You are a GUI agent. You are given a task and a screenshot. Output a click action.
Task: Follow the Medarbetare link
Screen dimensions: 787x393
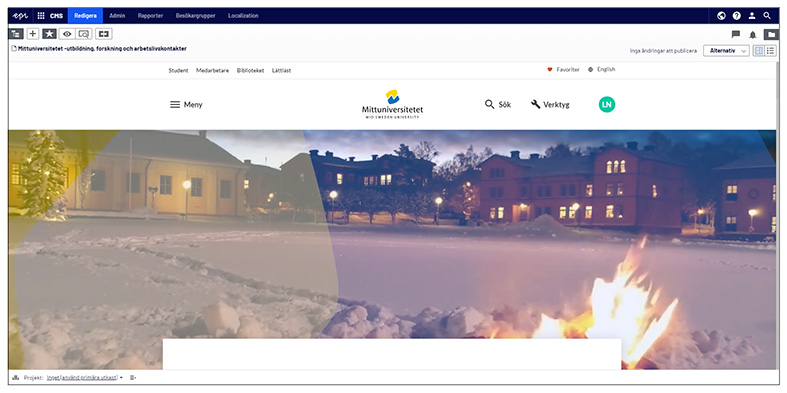[x=212, y=70]
